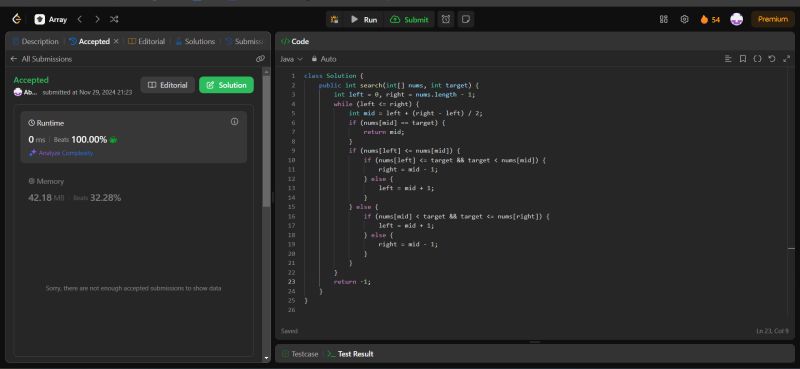Open the layout manager icon
Viewport: 800px width, 369px height.
pos(664,19)
